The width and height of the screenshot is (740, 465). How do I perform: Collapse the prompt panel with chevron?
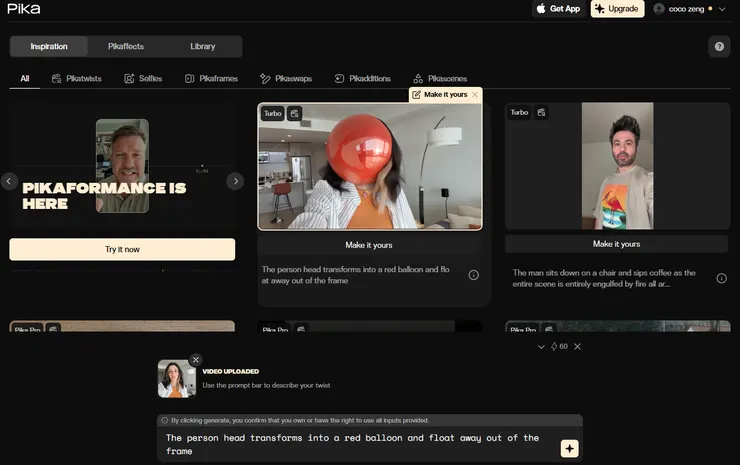[x=541, y=347]
